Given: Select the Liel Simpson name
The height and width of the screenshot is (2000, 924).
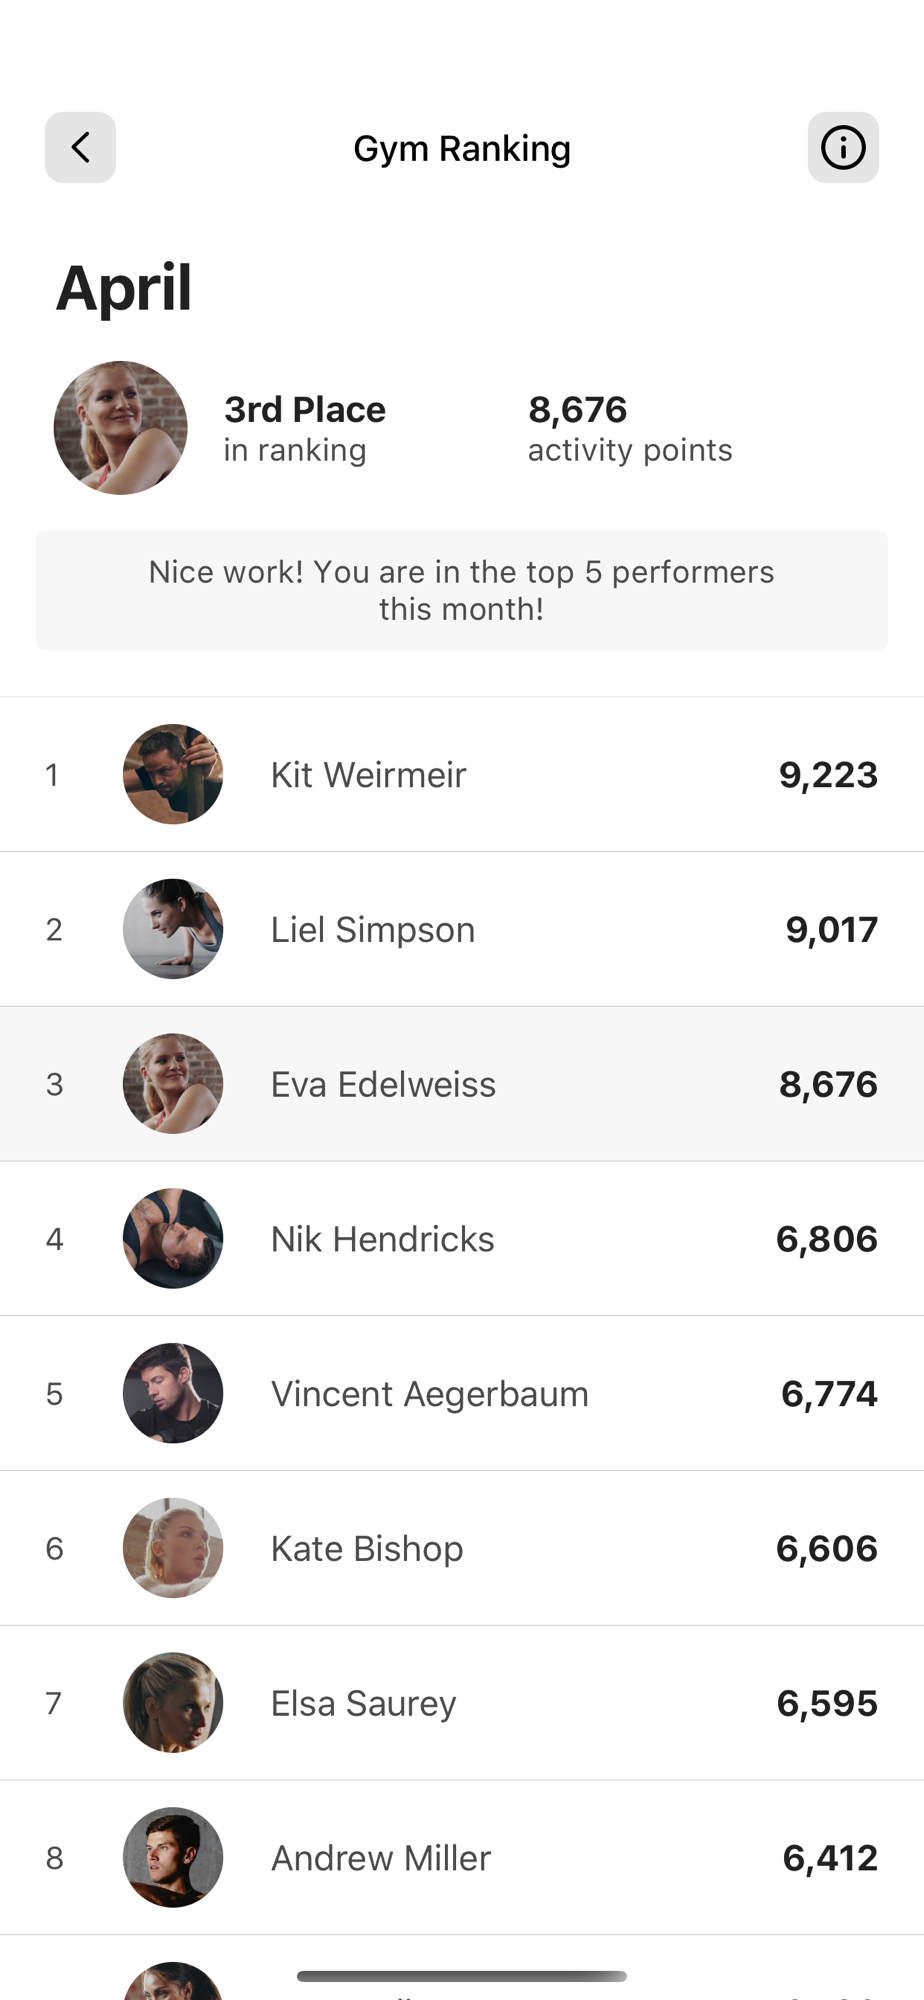Looking at the screenshot, I should tap(372, 930).
